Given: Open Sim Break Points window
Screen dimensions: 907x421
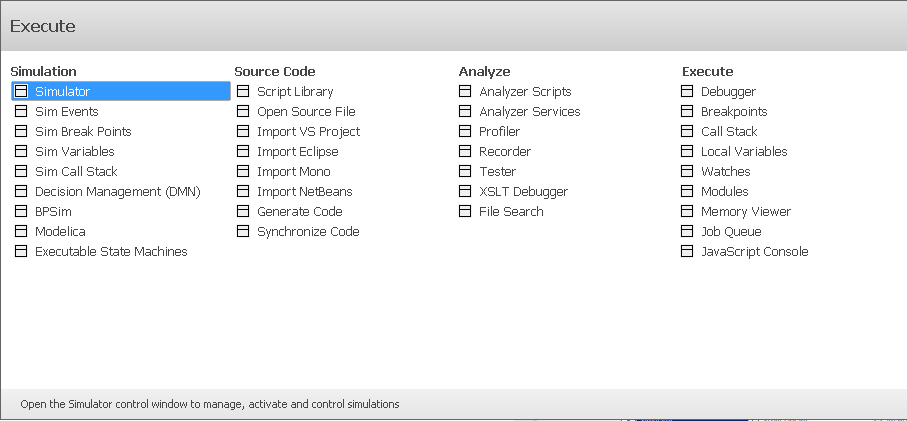Looking at the screenshot, I should pos(83,132).
